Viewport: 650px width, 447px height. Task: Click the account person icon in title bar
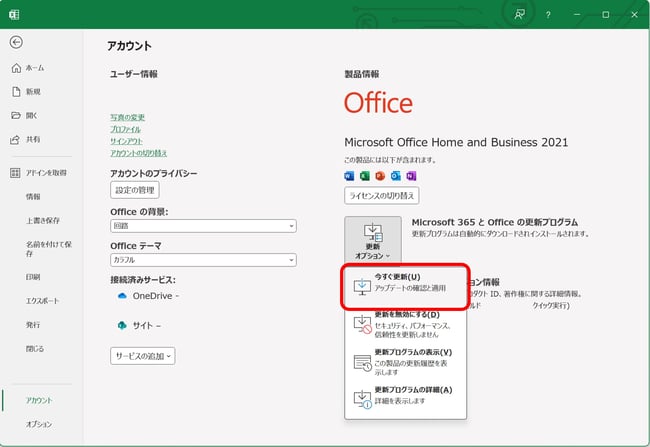(x=519, y=15)
